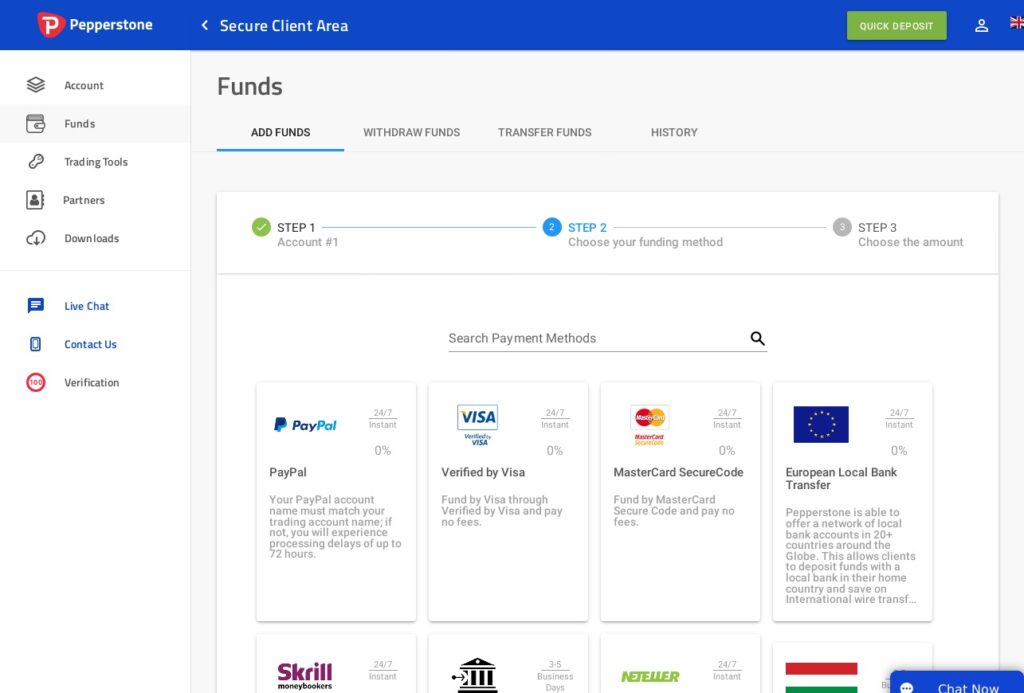Go back using the chevron beside Secure Client Area

point(204,25)
